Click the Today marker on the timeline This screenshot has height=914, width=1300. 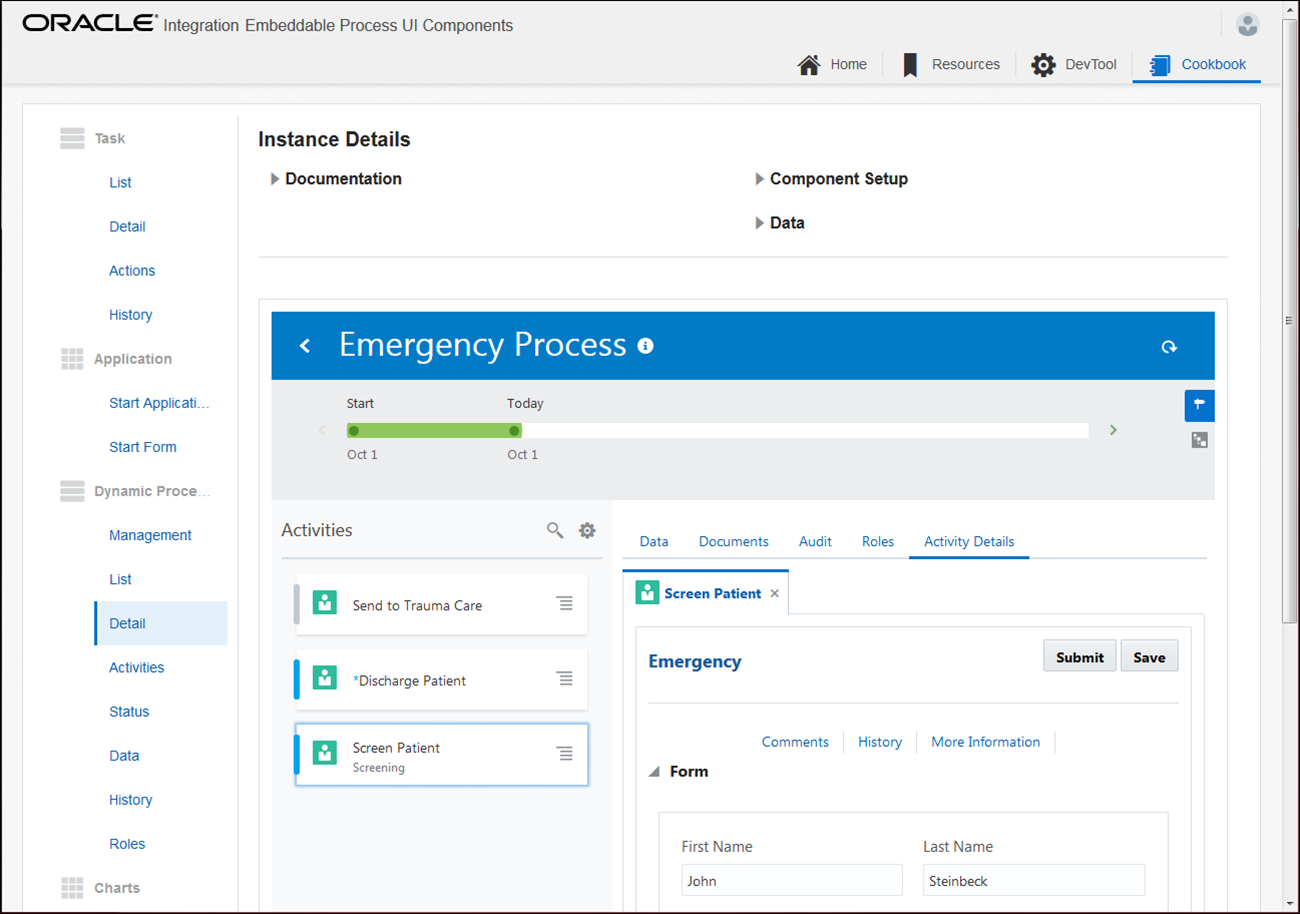514,431
